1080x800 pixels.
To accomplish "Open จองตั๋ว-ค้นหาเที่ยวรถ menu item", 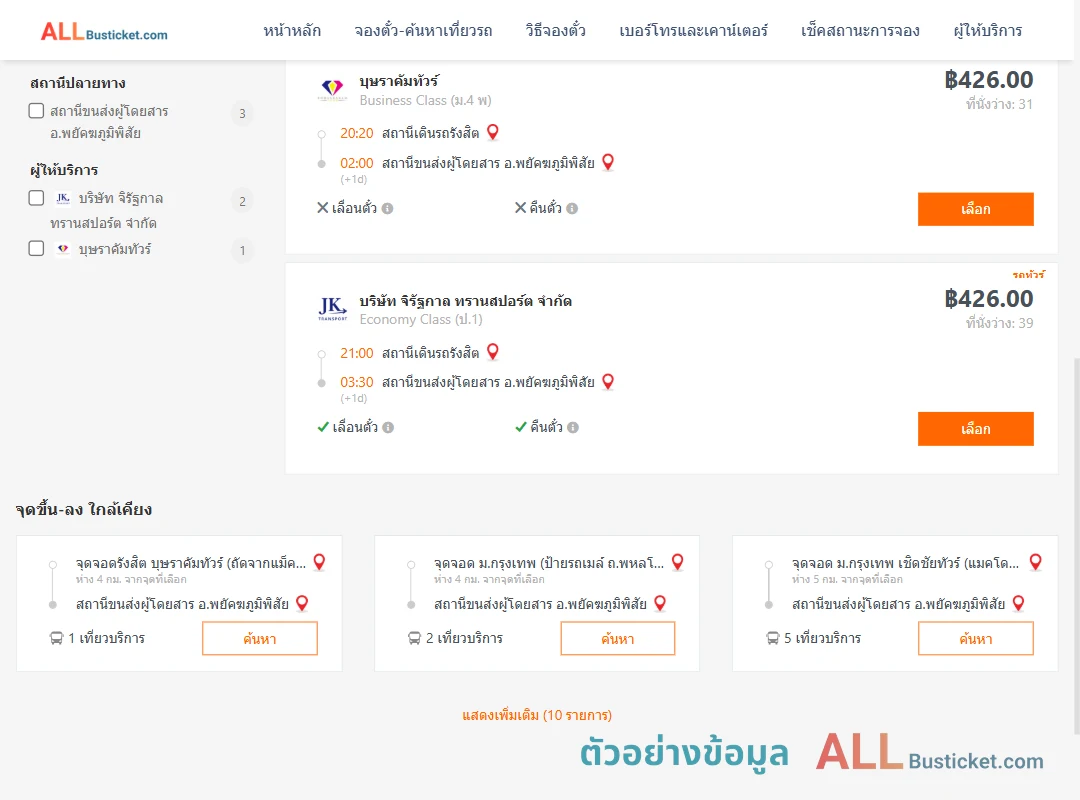I will 423,30.
